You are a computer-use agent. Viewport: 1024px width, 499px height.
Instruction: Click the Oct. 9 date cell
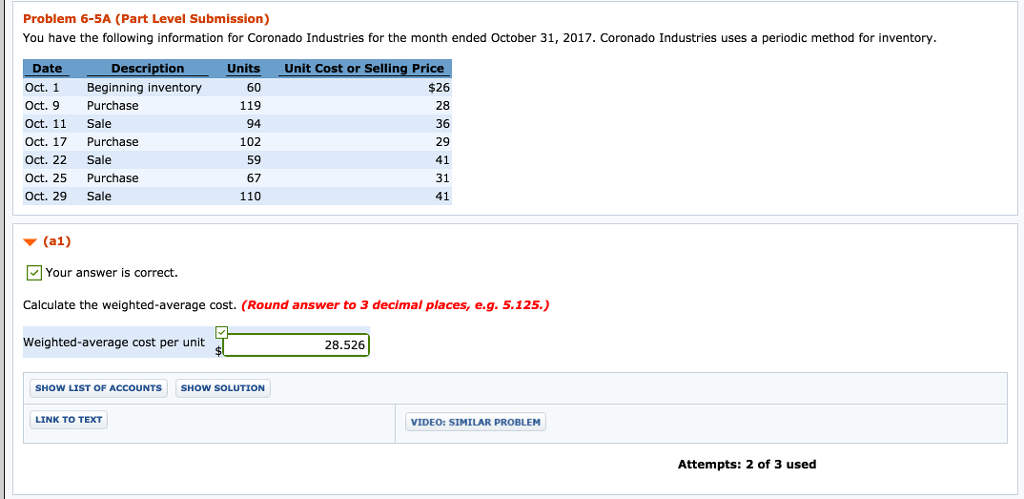coord(42,106)
